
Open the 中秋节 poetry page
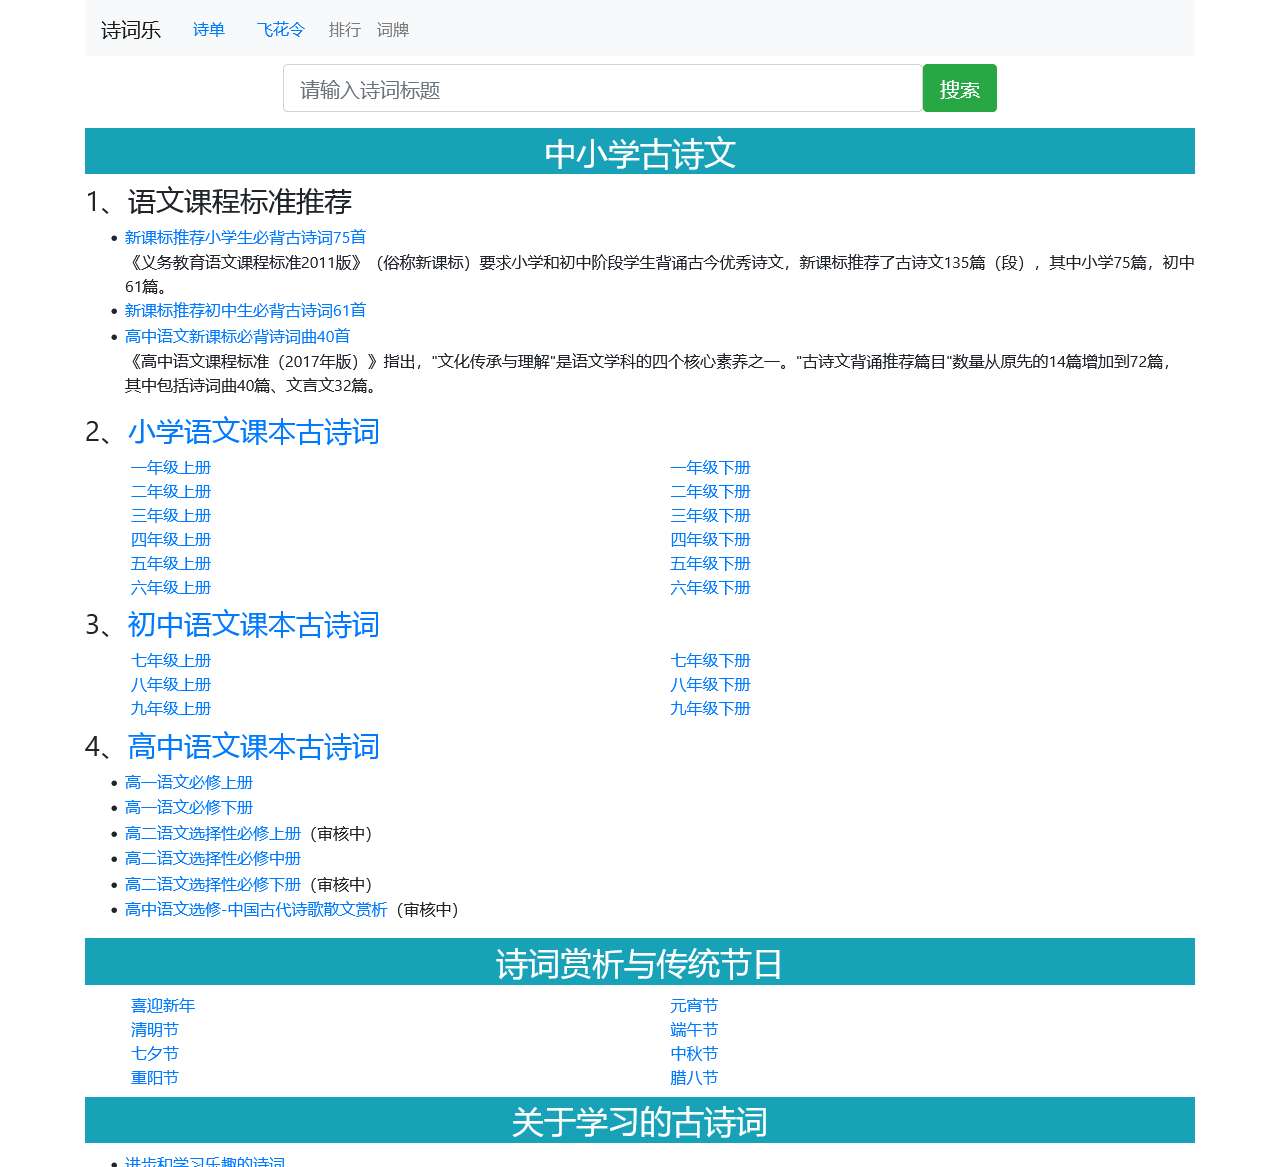point(694,1053)
